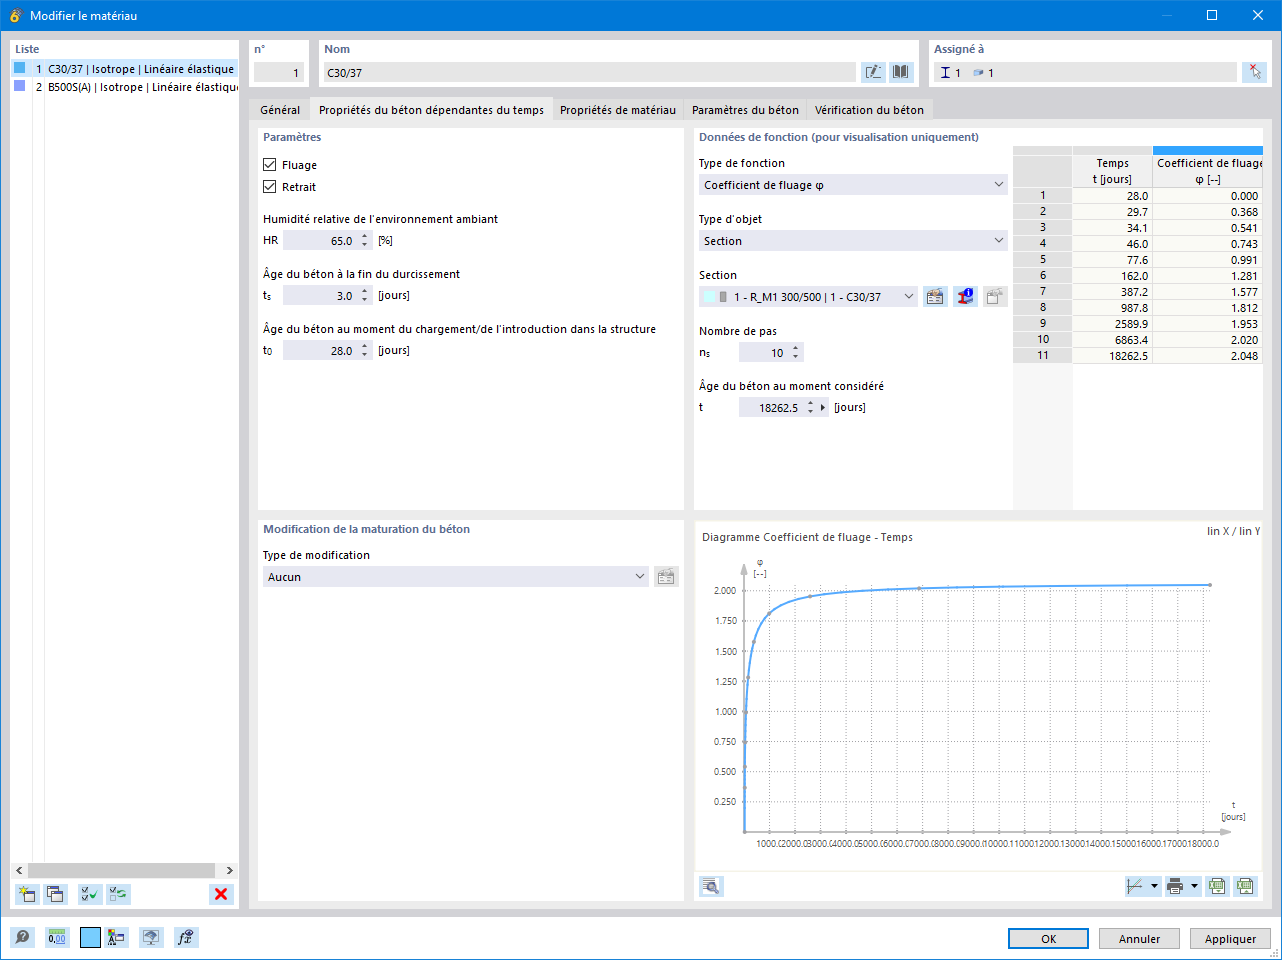This screenshot has width=1282, height=960.
Task: Open the units and decimals 0.00 icon
Action: pos(57,937)
